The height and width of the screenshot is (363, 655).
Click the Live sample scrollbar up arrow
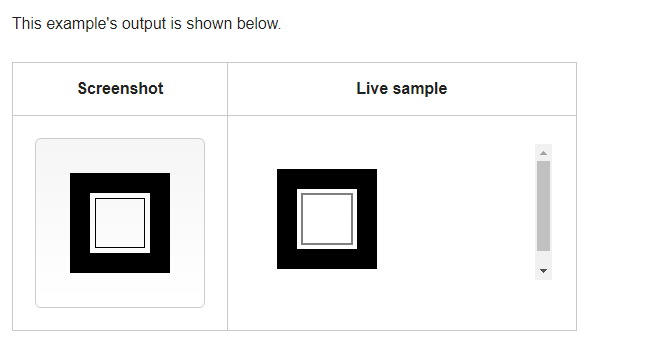(x=543, y=153)
